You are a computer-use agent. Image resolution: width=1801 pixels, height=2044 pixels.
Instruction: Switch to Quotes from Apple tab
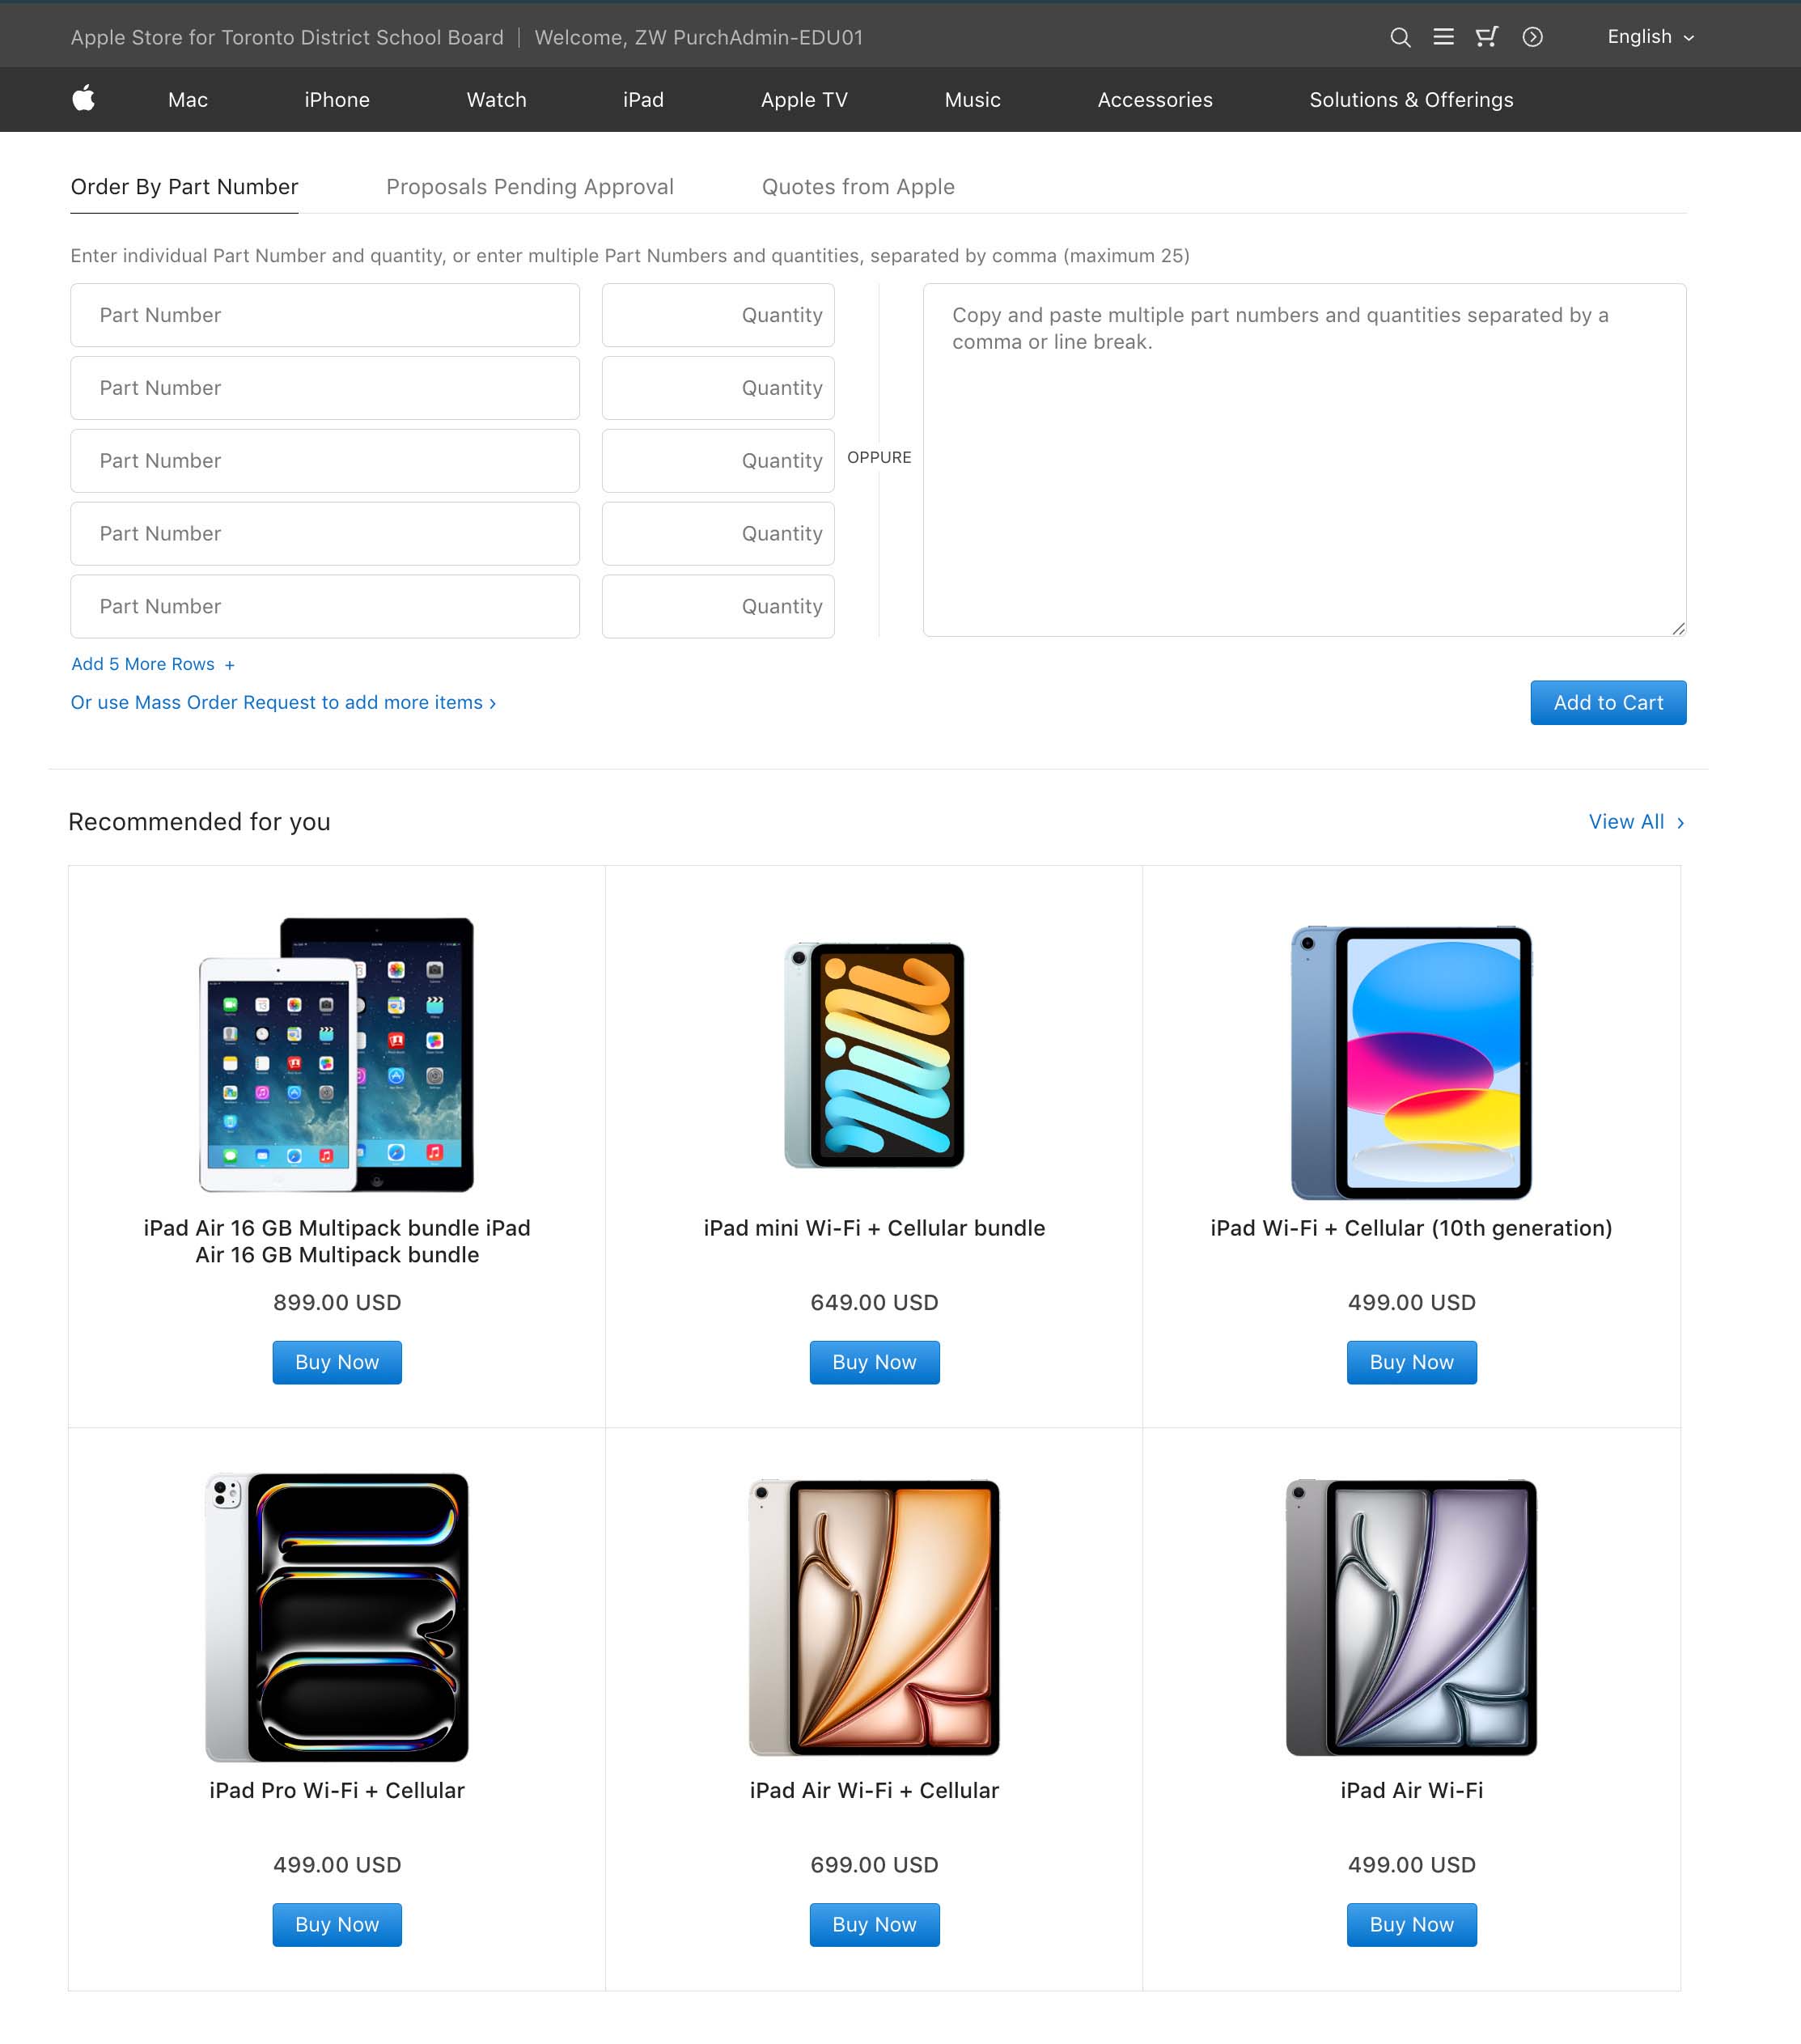tap(858, 187)
